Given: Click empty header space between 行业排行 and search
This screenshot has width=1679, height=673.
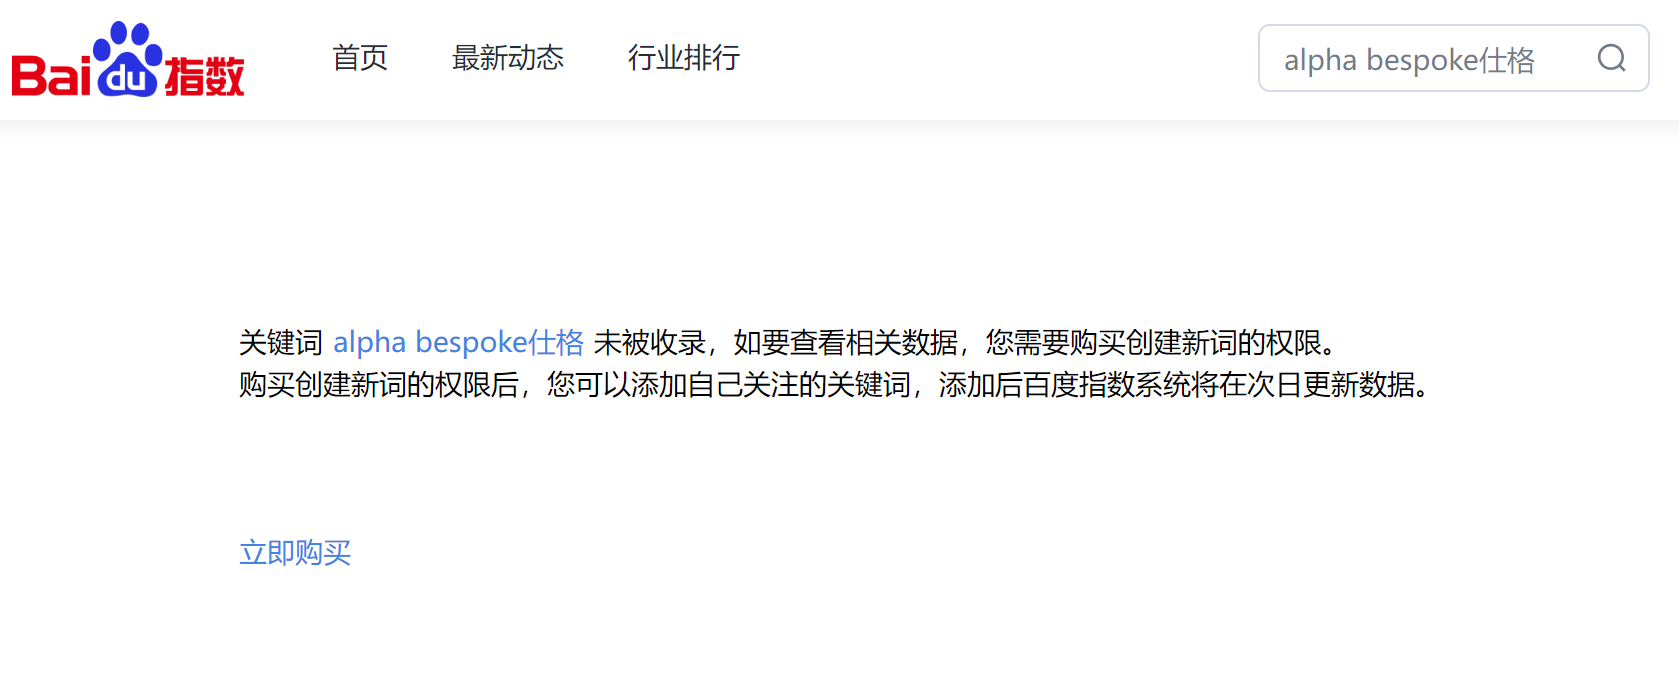Looking at the screenshot, I should 1000,58.
